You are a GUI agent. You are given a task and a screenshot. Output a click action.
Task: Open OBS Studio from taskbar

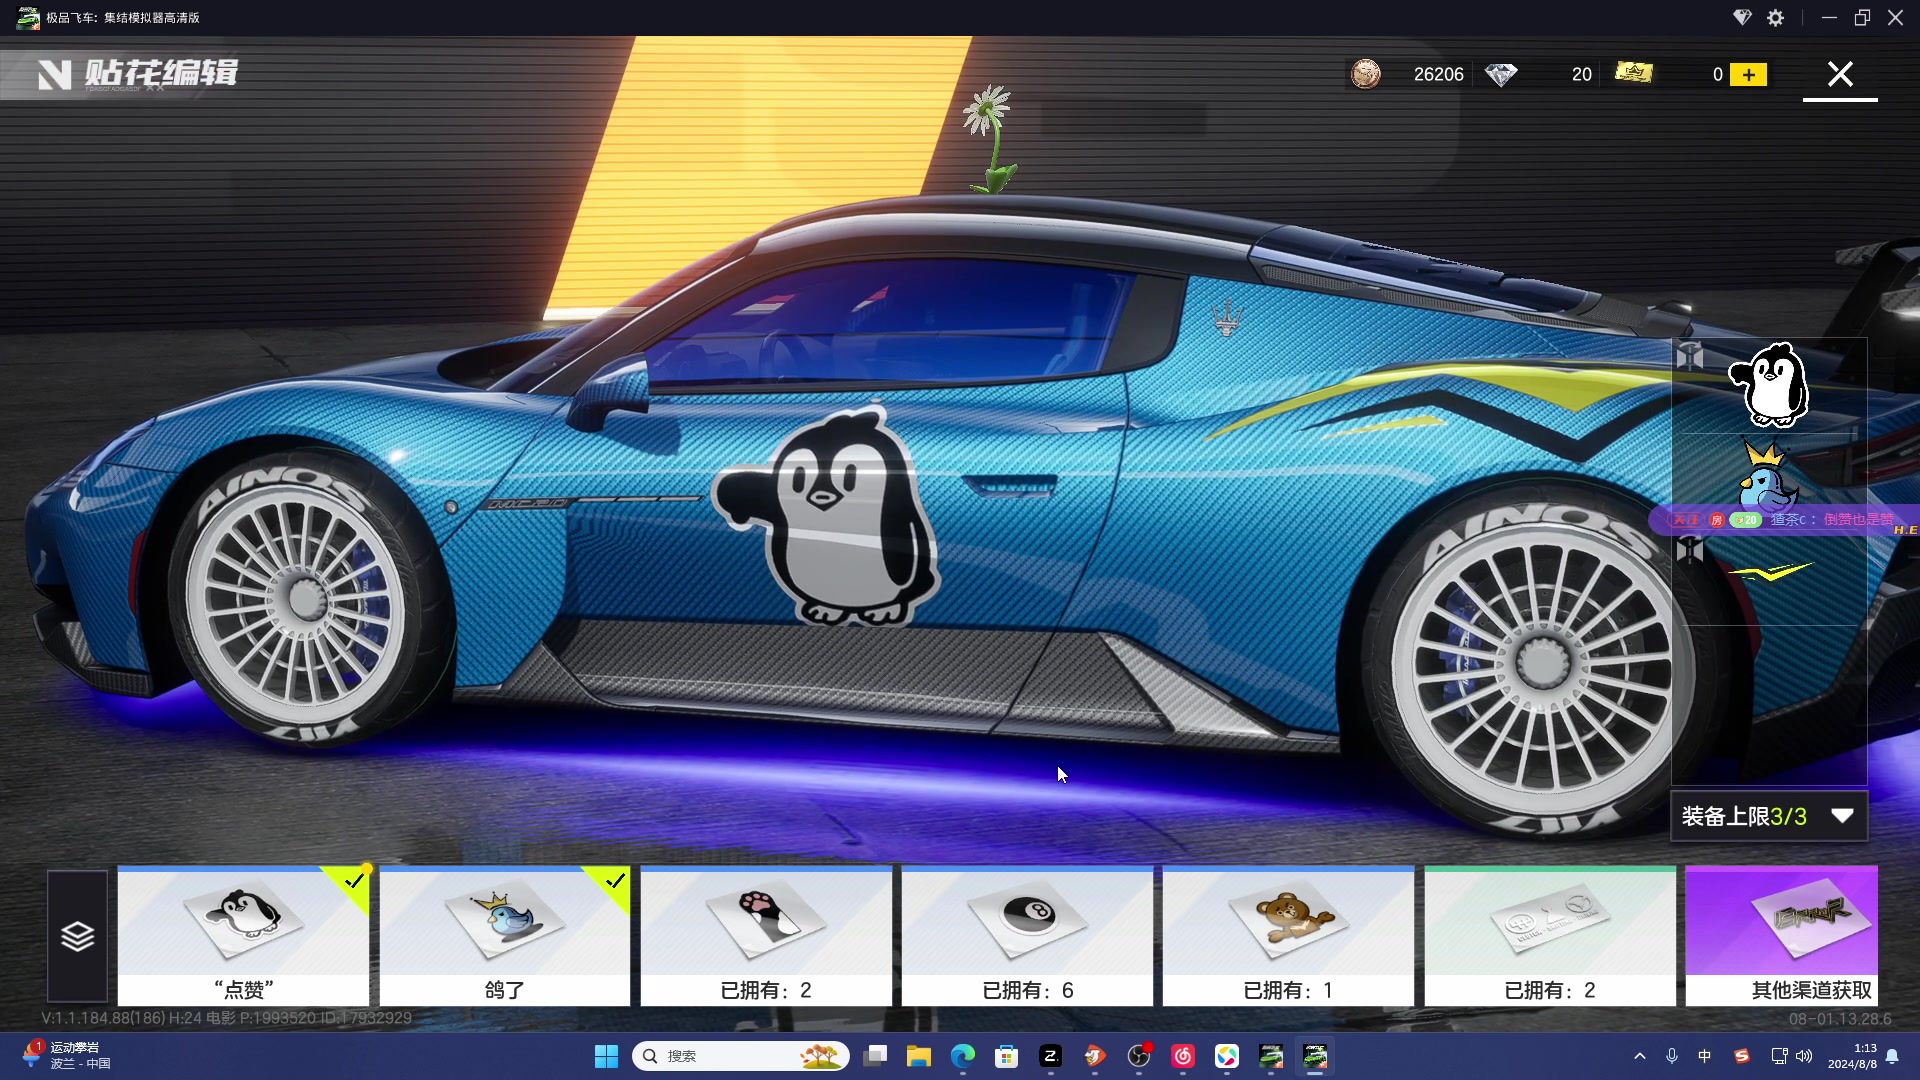click(1139, 1056)
